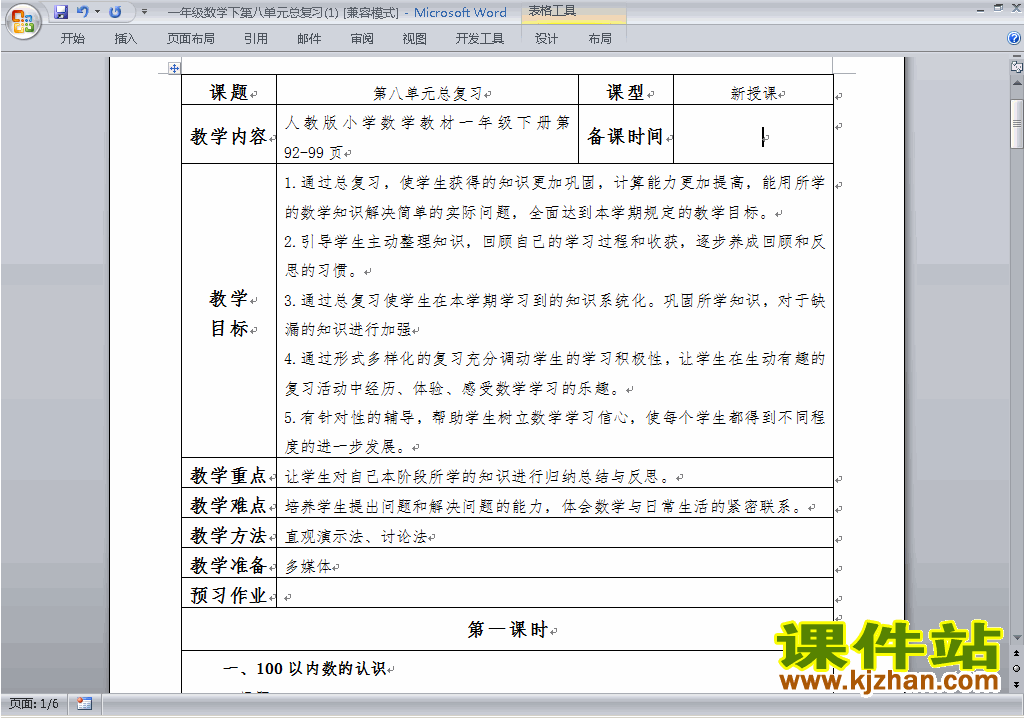Click the 教学准备 label cell

tap(229, 564)
